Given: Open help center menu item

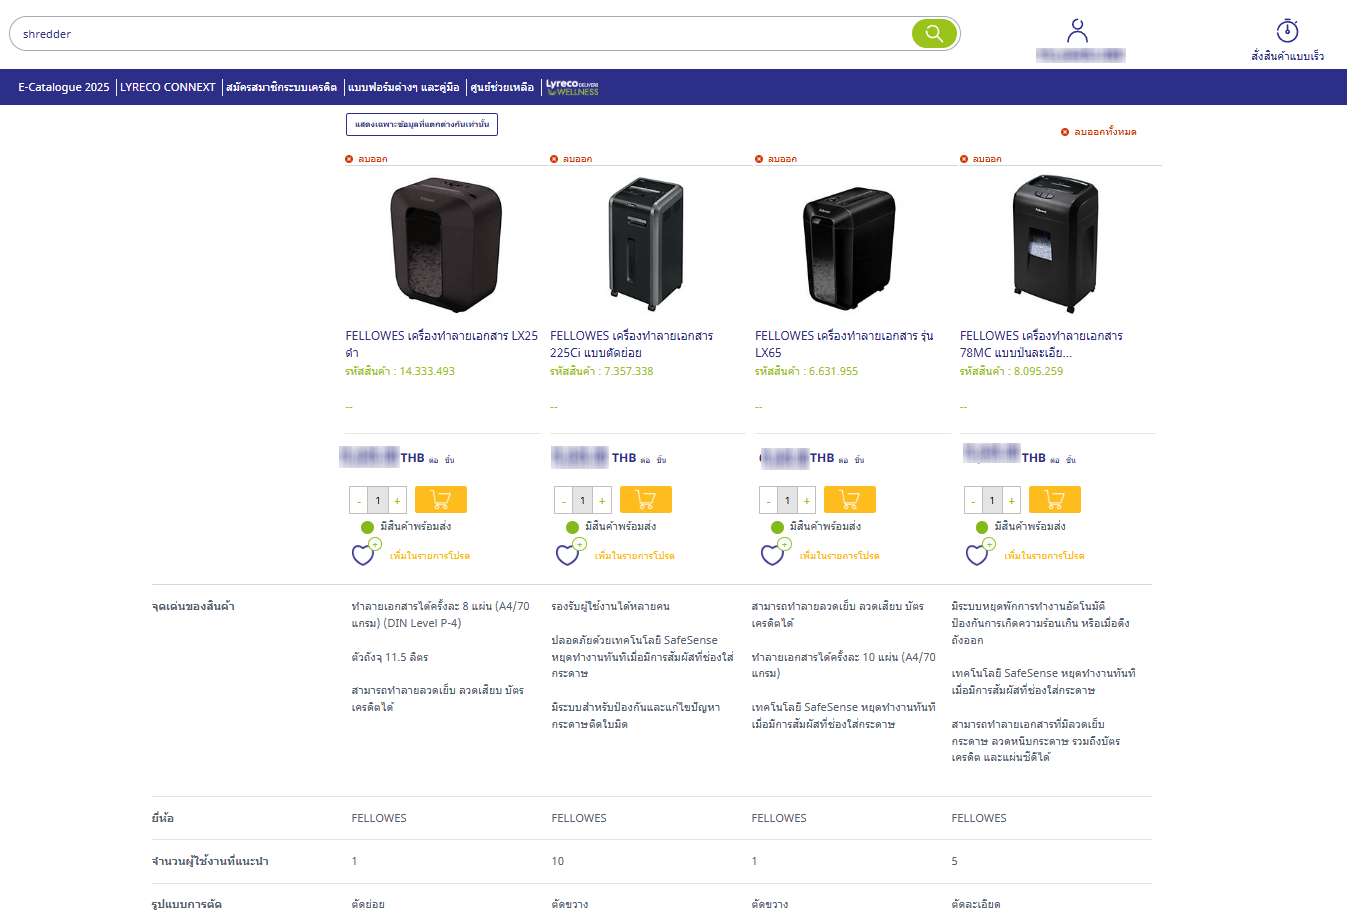Looking at the screenshot, I should coord(502,87).
